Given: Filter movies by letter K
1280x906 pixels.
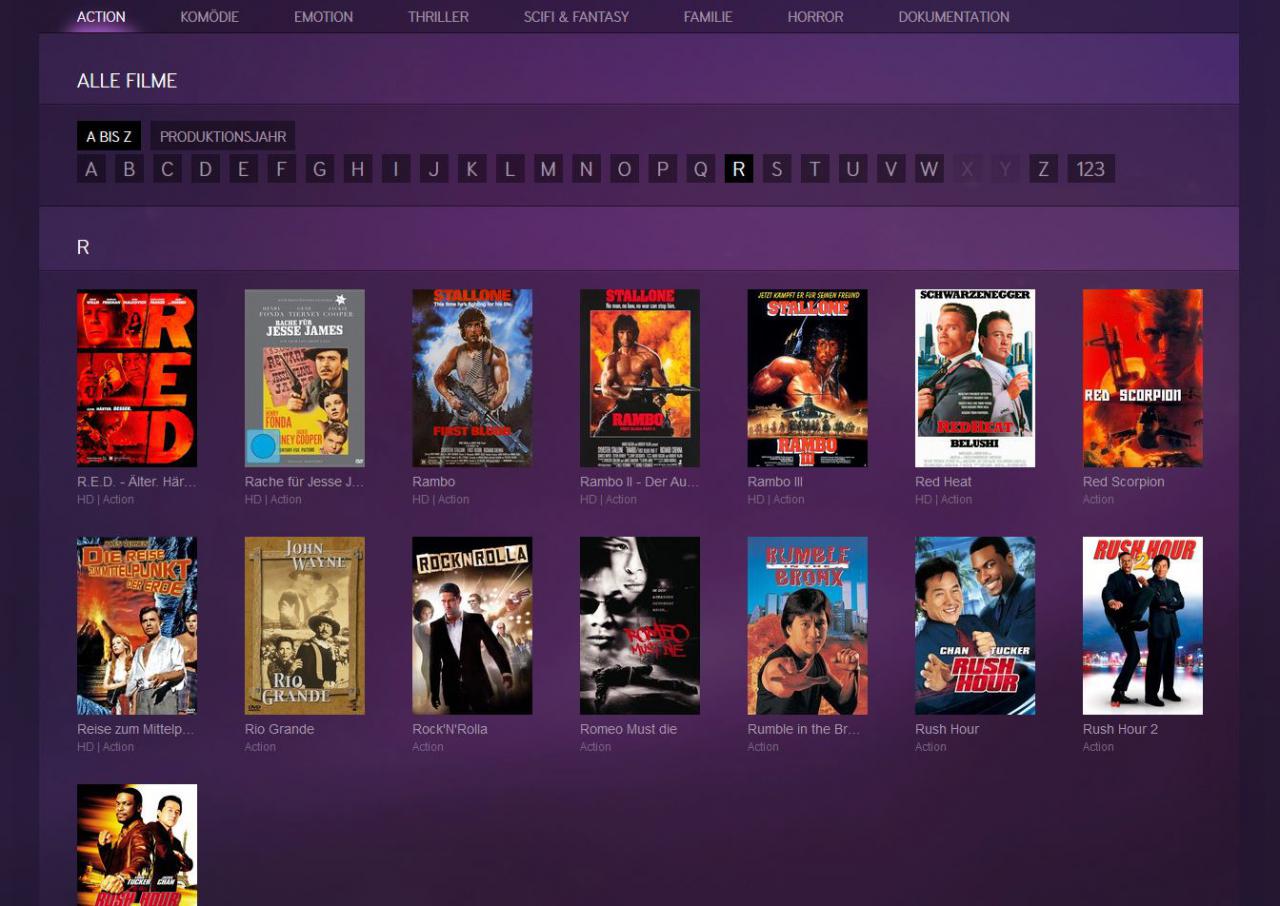Looking at the screenshot, I should click(472, 169).
